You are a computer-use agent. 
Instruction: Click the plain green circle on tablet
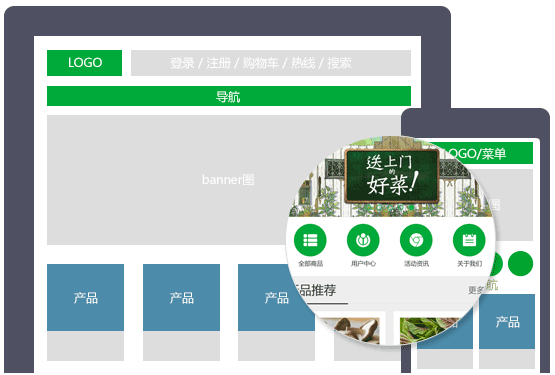[x=520, y=263]
